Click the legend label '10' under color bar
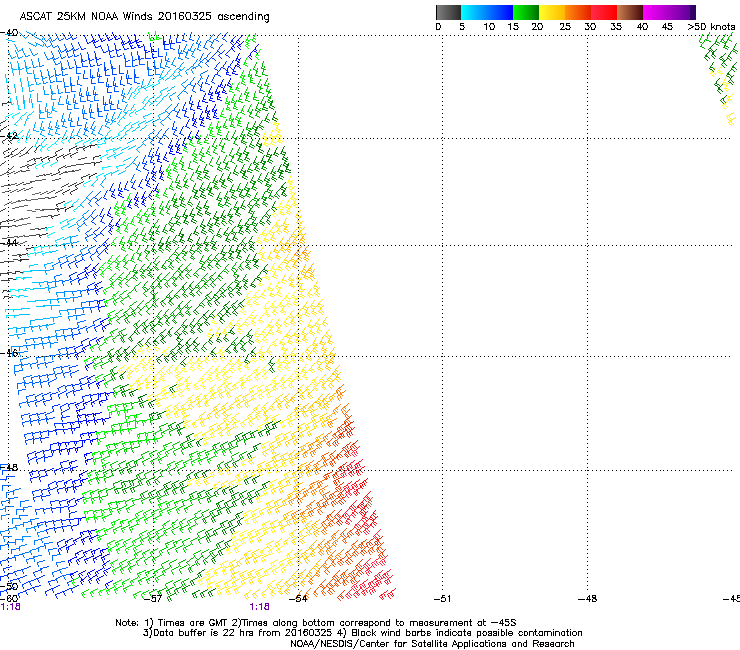740x650 pixels. [489, 27]
